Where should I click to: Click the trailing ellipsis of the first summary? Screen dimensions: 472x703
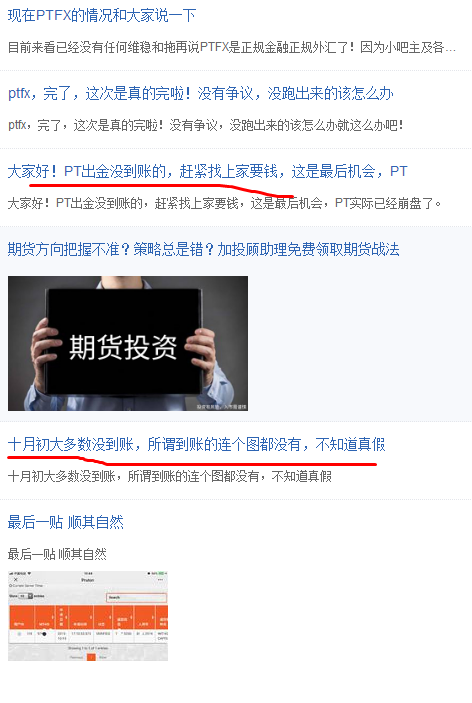[450, 48]
